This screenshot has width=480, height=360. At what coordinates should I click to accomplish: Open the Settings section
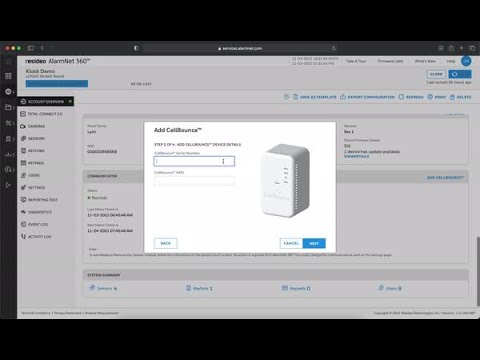tap(33, 187)
